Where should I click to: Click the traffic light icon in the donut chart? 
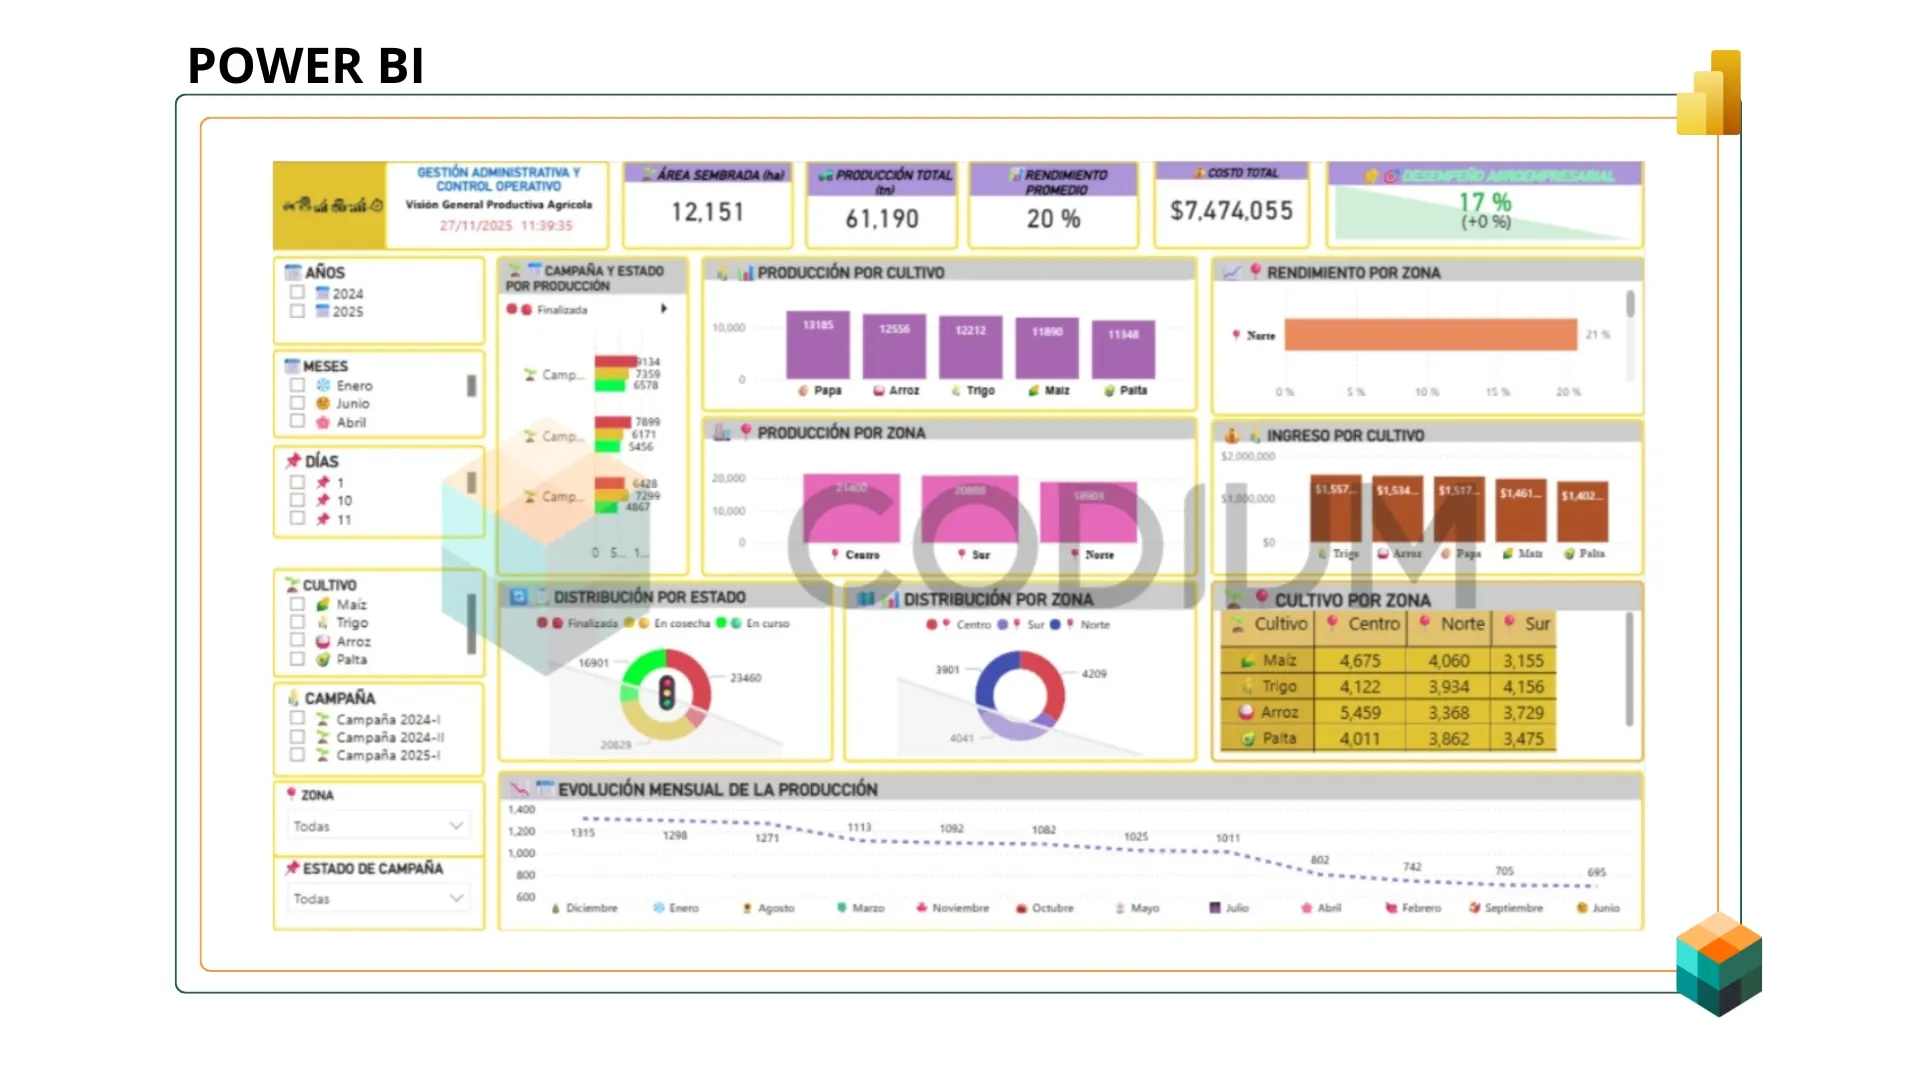point(666,693)
